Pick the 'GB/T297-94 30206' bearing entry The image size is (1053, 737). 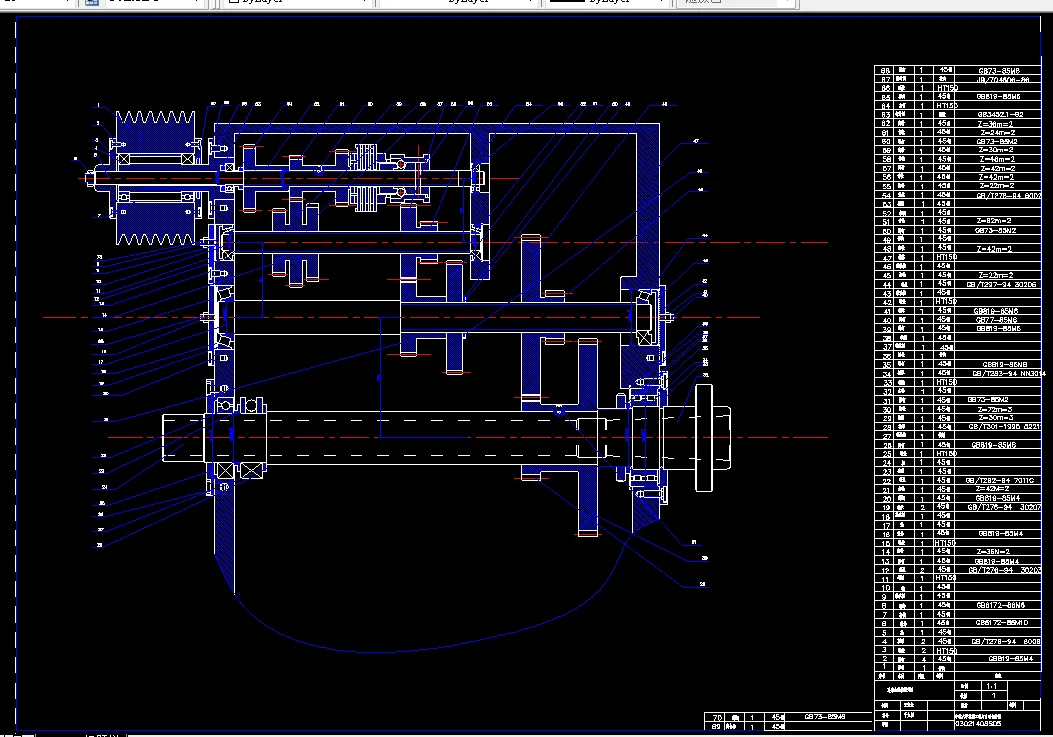1001,284
